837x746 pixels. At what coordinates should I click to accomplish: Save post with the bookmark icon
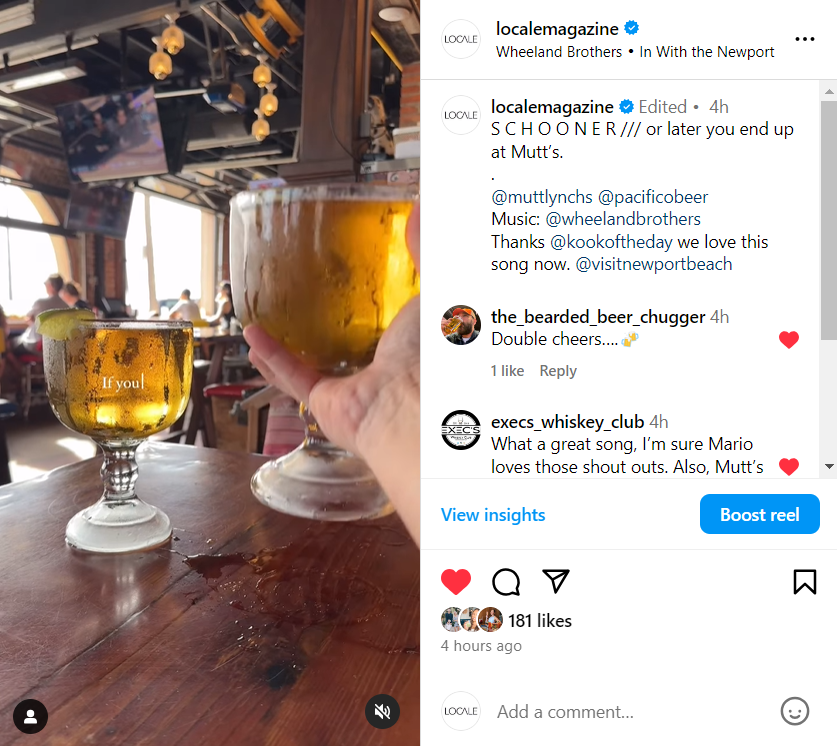point(804,582)
